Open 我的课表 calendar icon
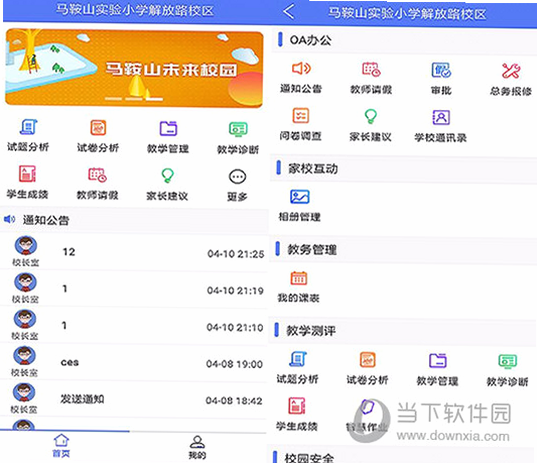This screenshot has width=537, height=463. (299, 278)
